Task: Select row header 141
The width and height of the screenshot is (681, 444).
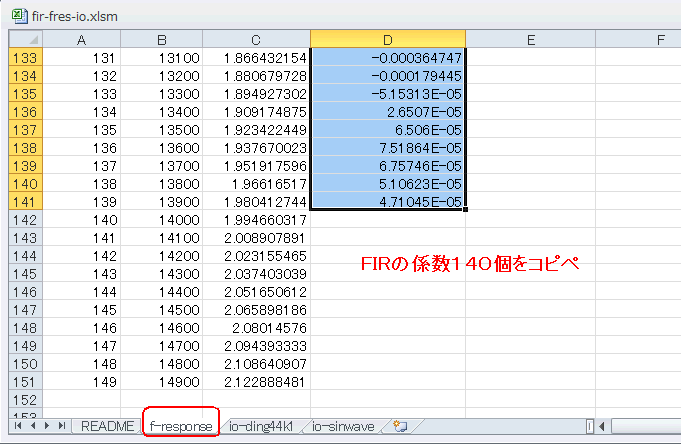Action: [x=26, y=202]
